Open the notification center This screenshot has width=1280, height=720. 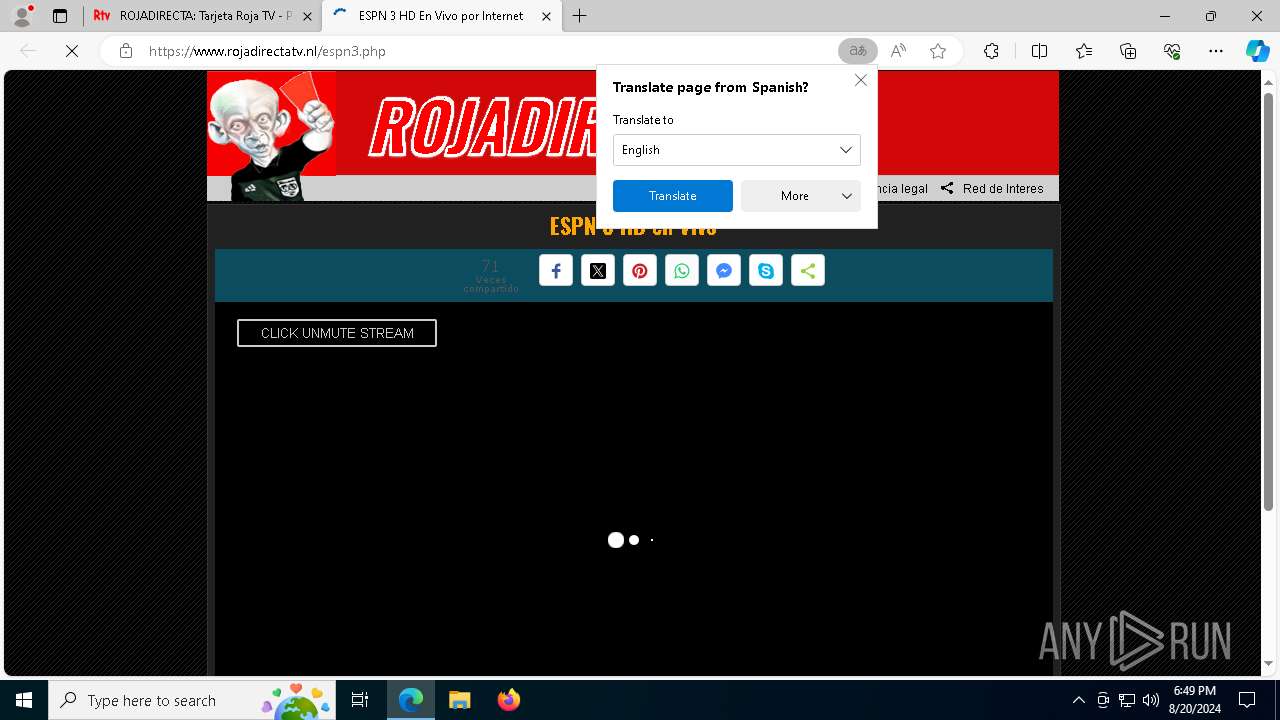[1247, 700]
